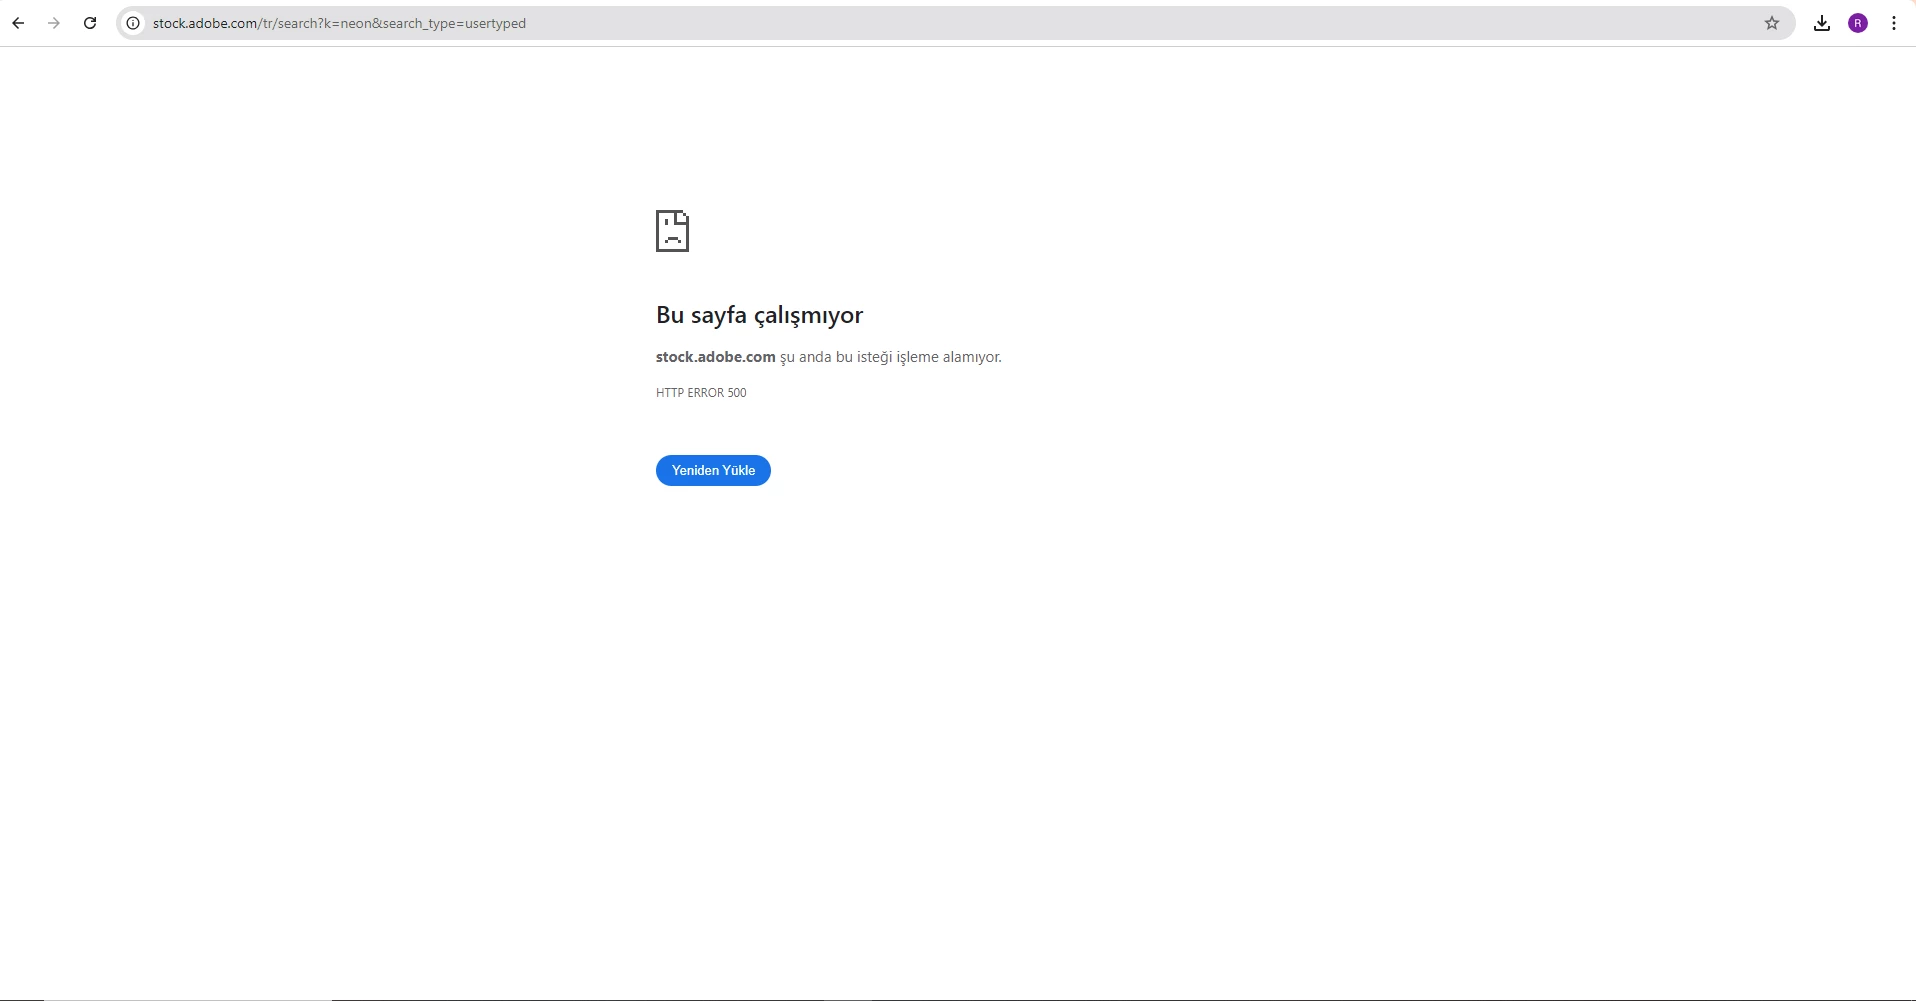The width and height of the screenshot is (1916, 1001).
Task: Focus the address bar showing the stock.adobe.com URL
Action: (x=955, y=23)
